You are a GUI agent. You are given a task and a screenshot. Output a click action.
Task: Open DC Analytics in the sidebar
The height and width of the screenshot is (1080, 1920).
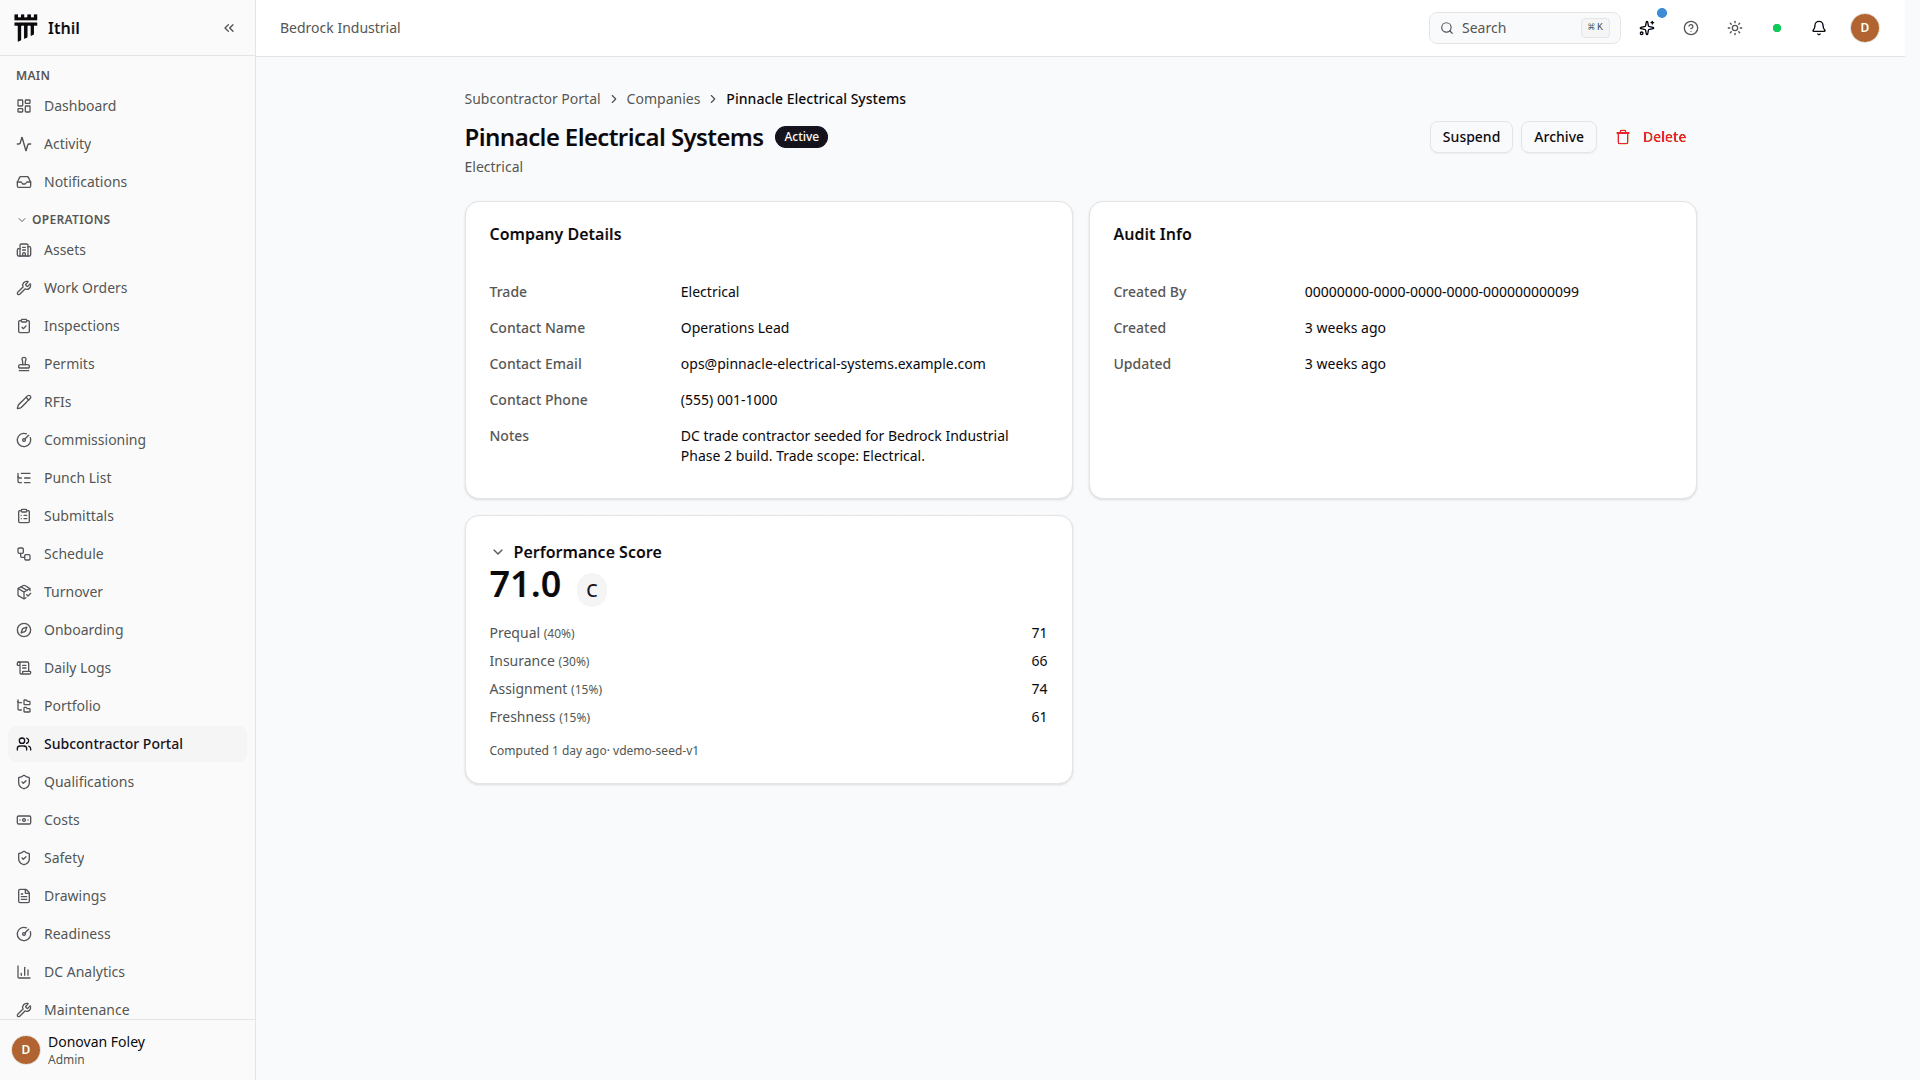(x=127, y=972)
